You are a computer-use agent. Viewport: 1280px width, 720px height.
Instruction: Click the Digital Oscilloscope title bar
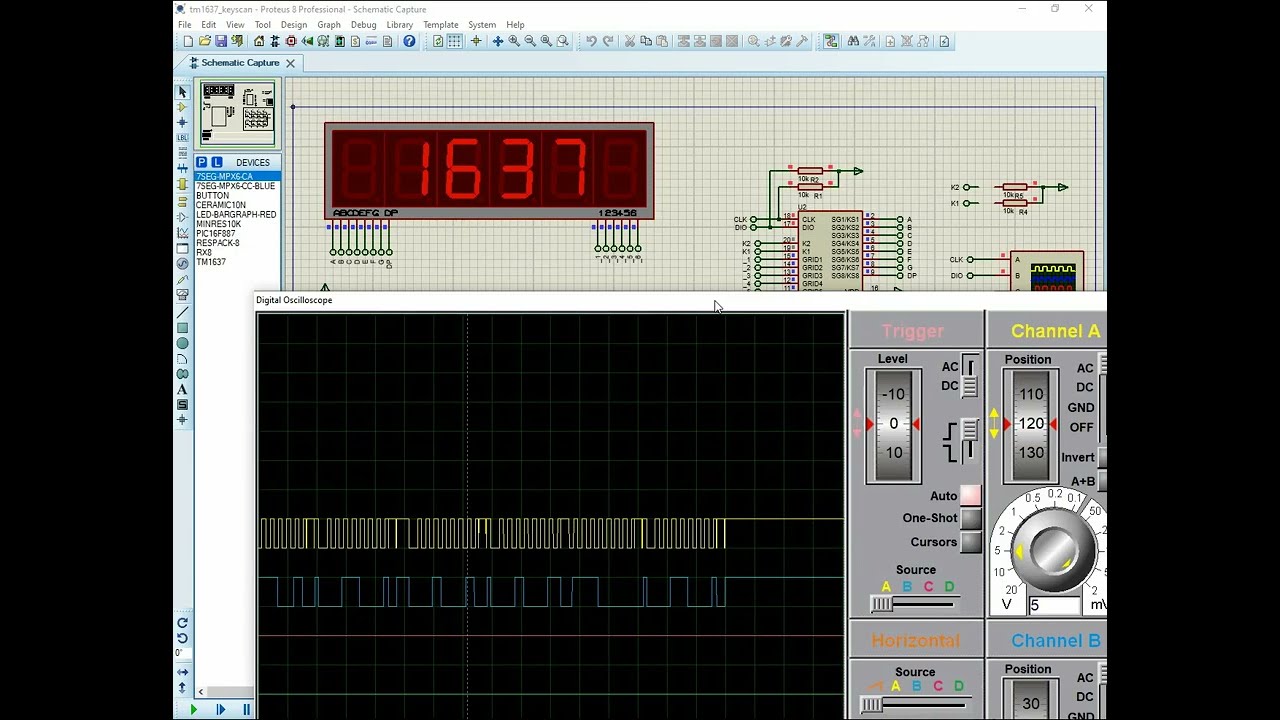coord(680,300)
